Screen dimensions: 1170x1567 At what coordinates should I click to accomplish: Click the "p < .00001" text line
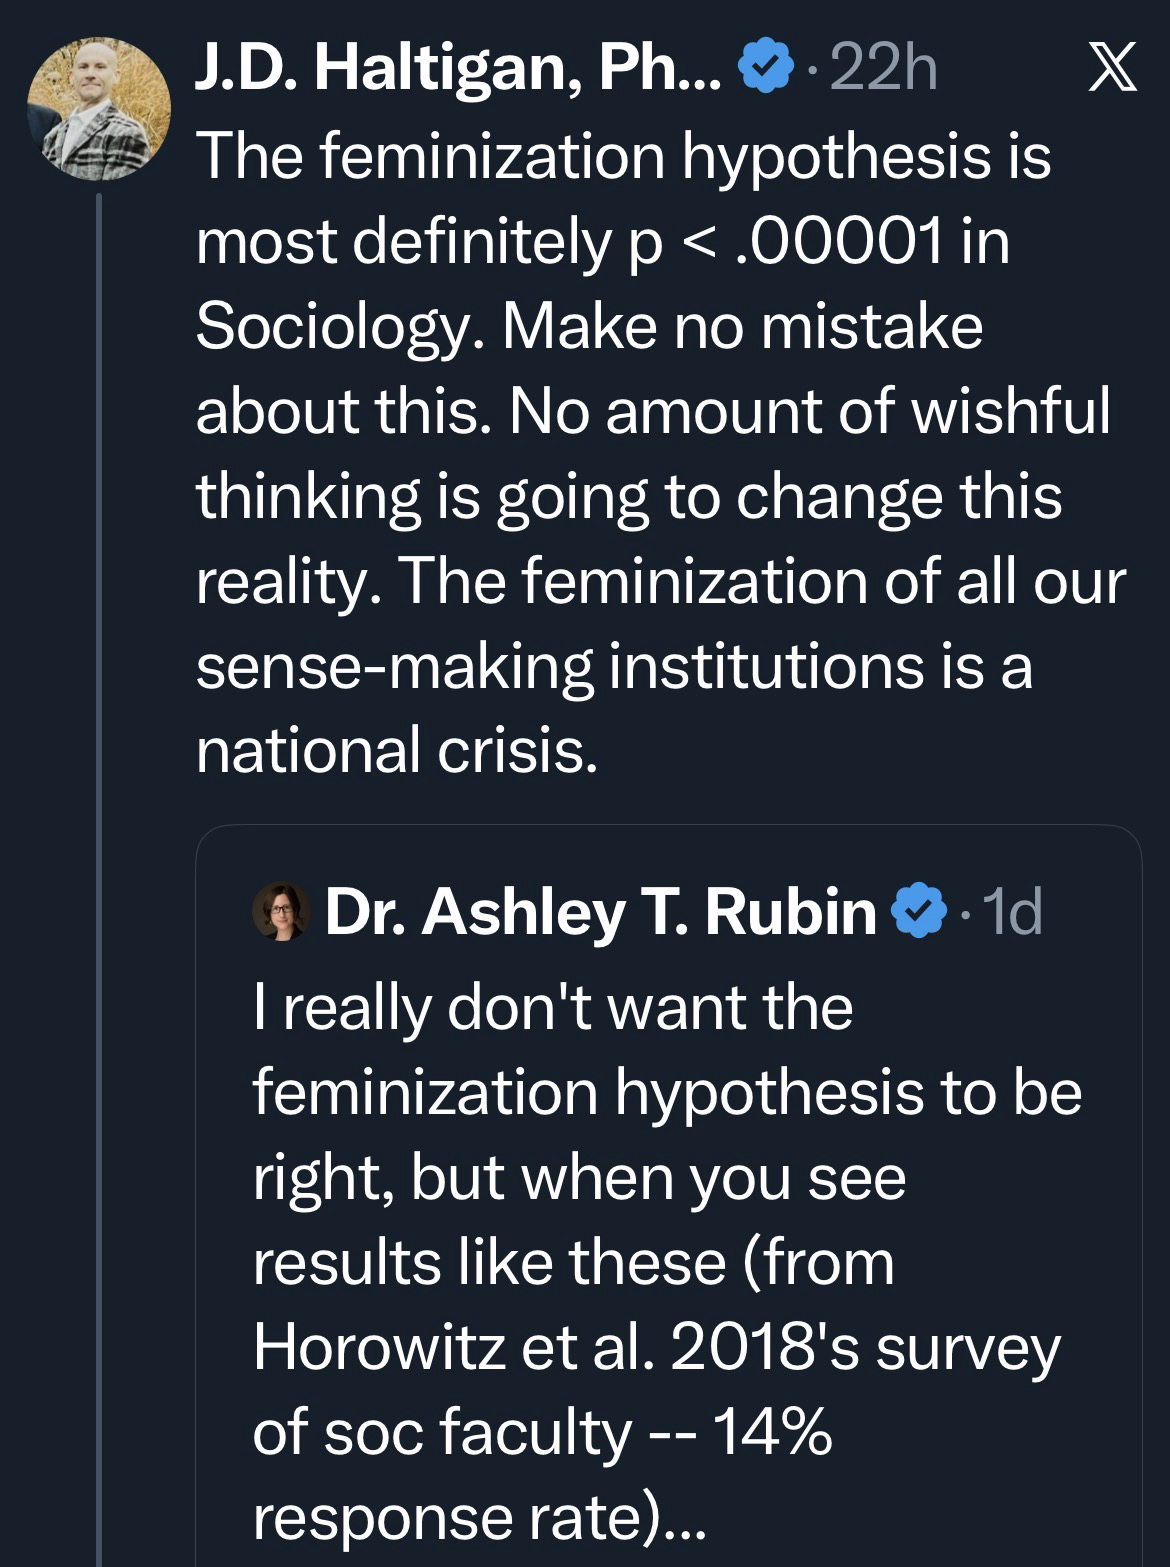click(x=602, y=242)
